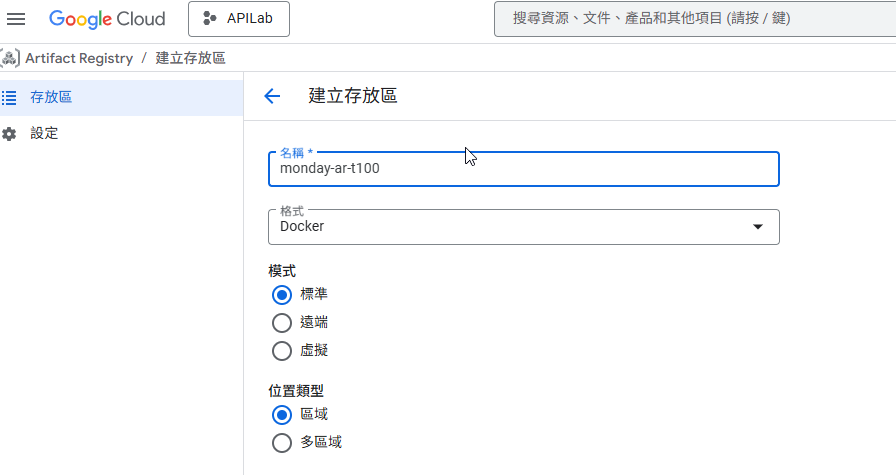Viewport: 896px width, 475px height.
Task: Focus the top search resources field
Action: (695, 19)
